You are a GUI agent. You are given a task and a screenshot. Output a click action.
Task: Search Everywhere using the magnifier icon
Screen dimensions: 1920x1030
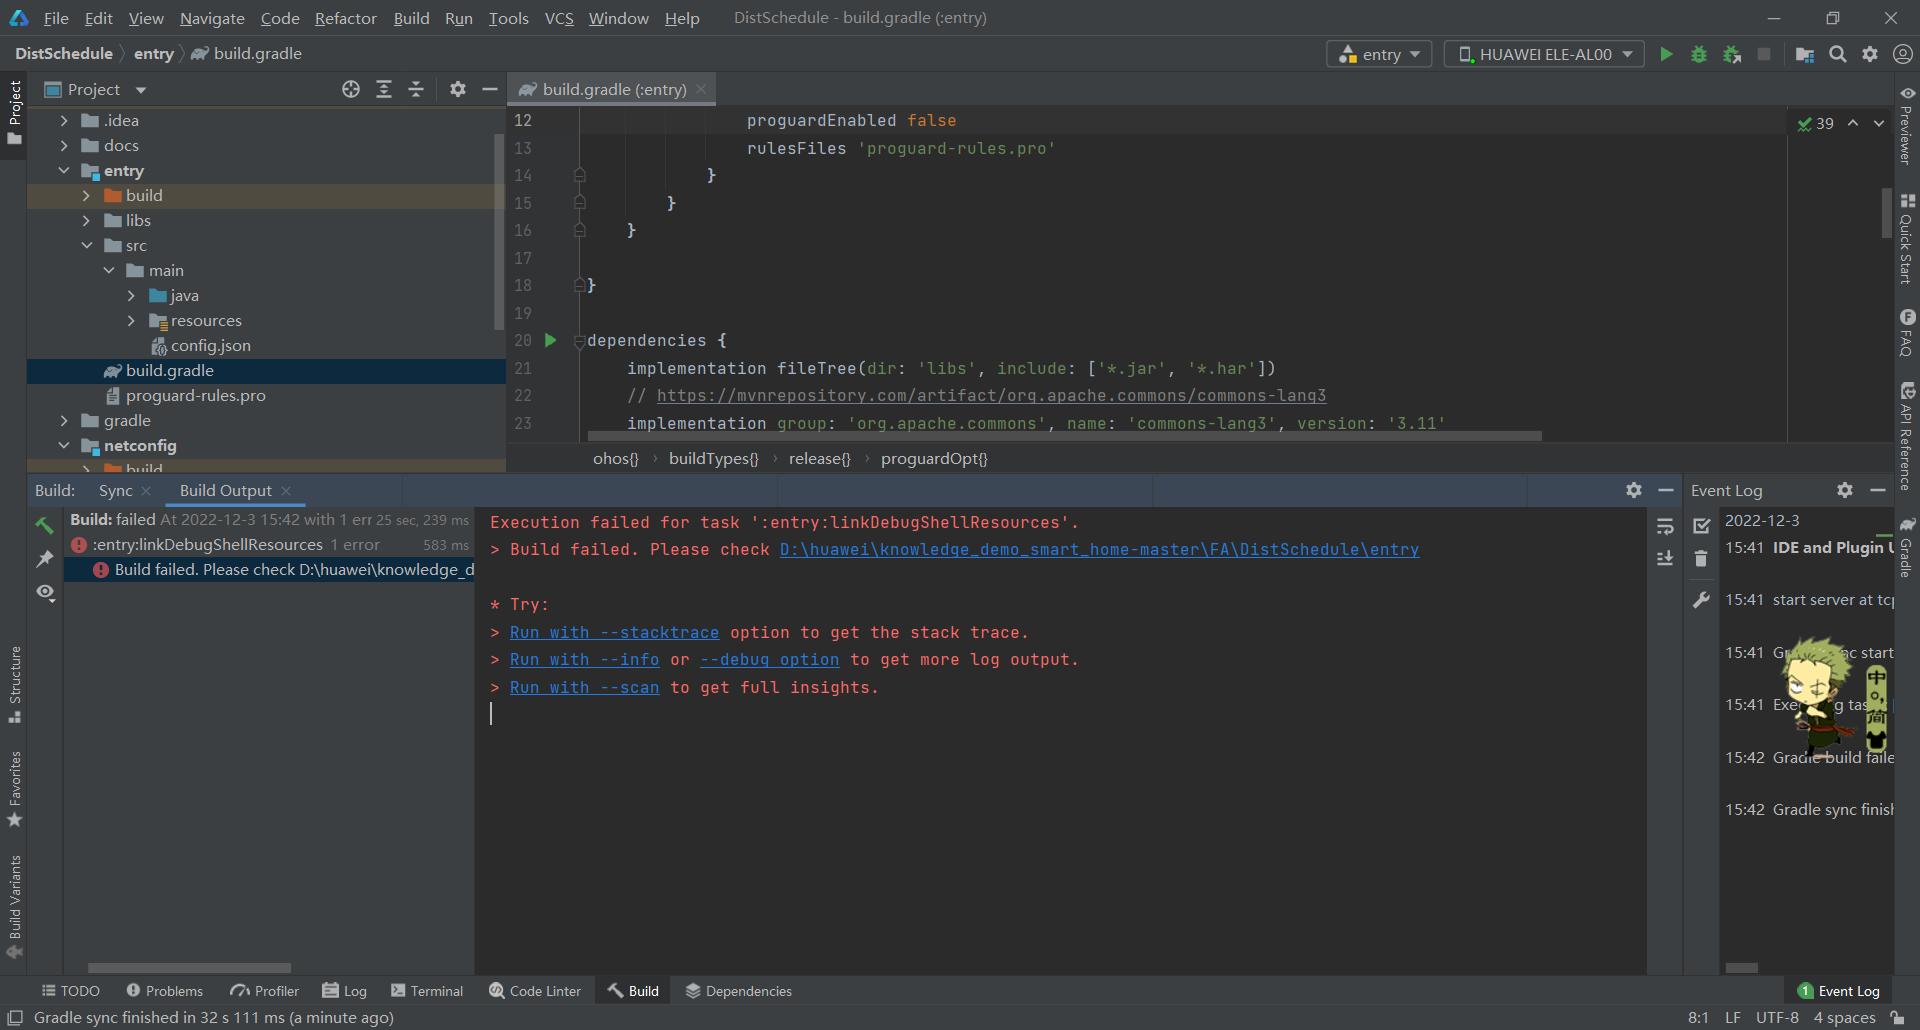[1837, 54]
